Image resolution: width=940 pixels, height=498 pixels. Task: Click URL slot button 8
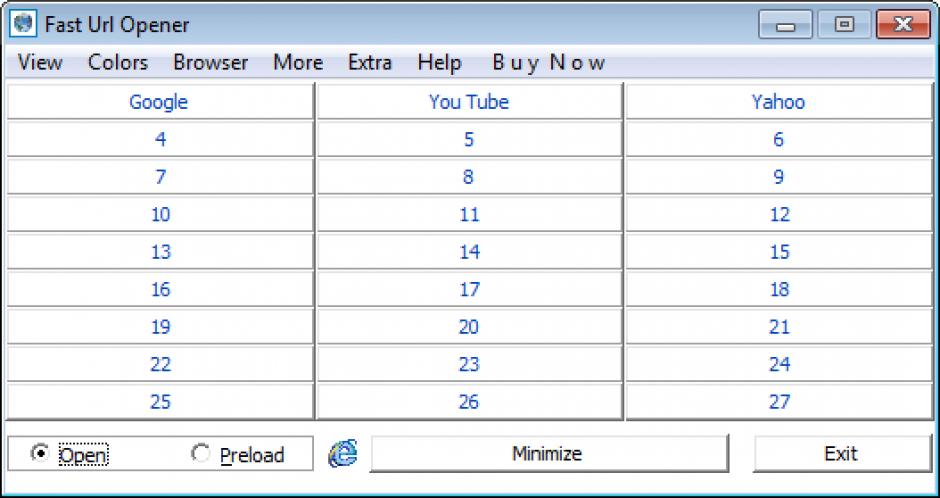(469, 176)
